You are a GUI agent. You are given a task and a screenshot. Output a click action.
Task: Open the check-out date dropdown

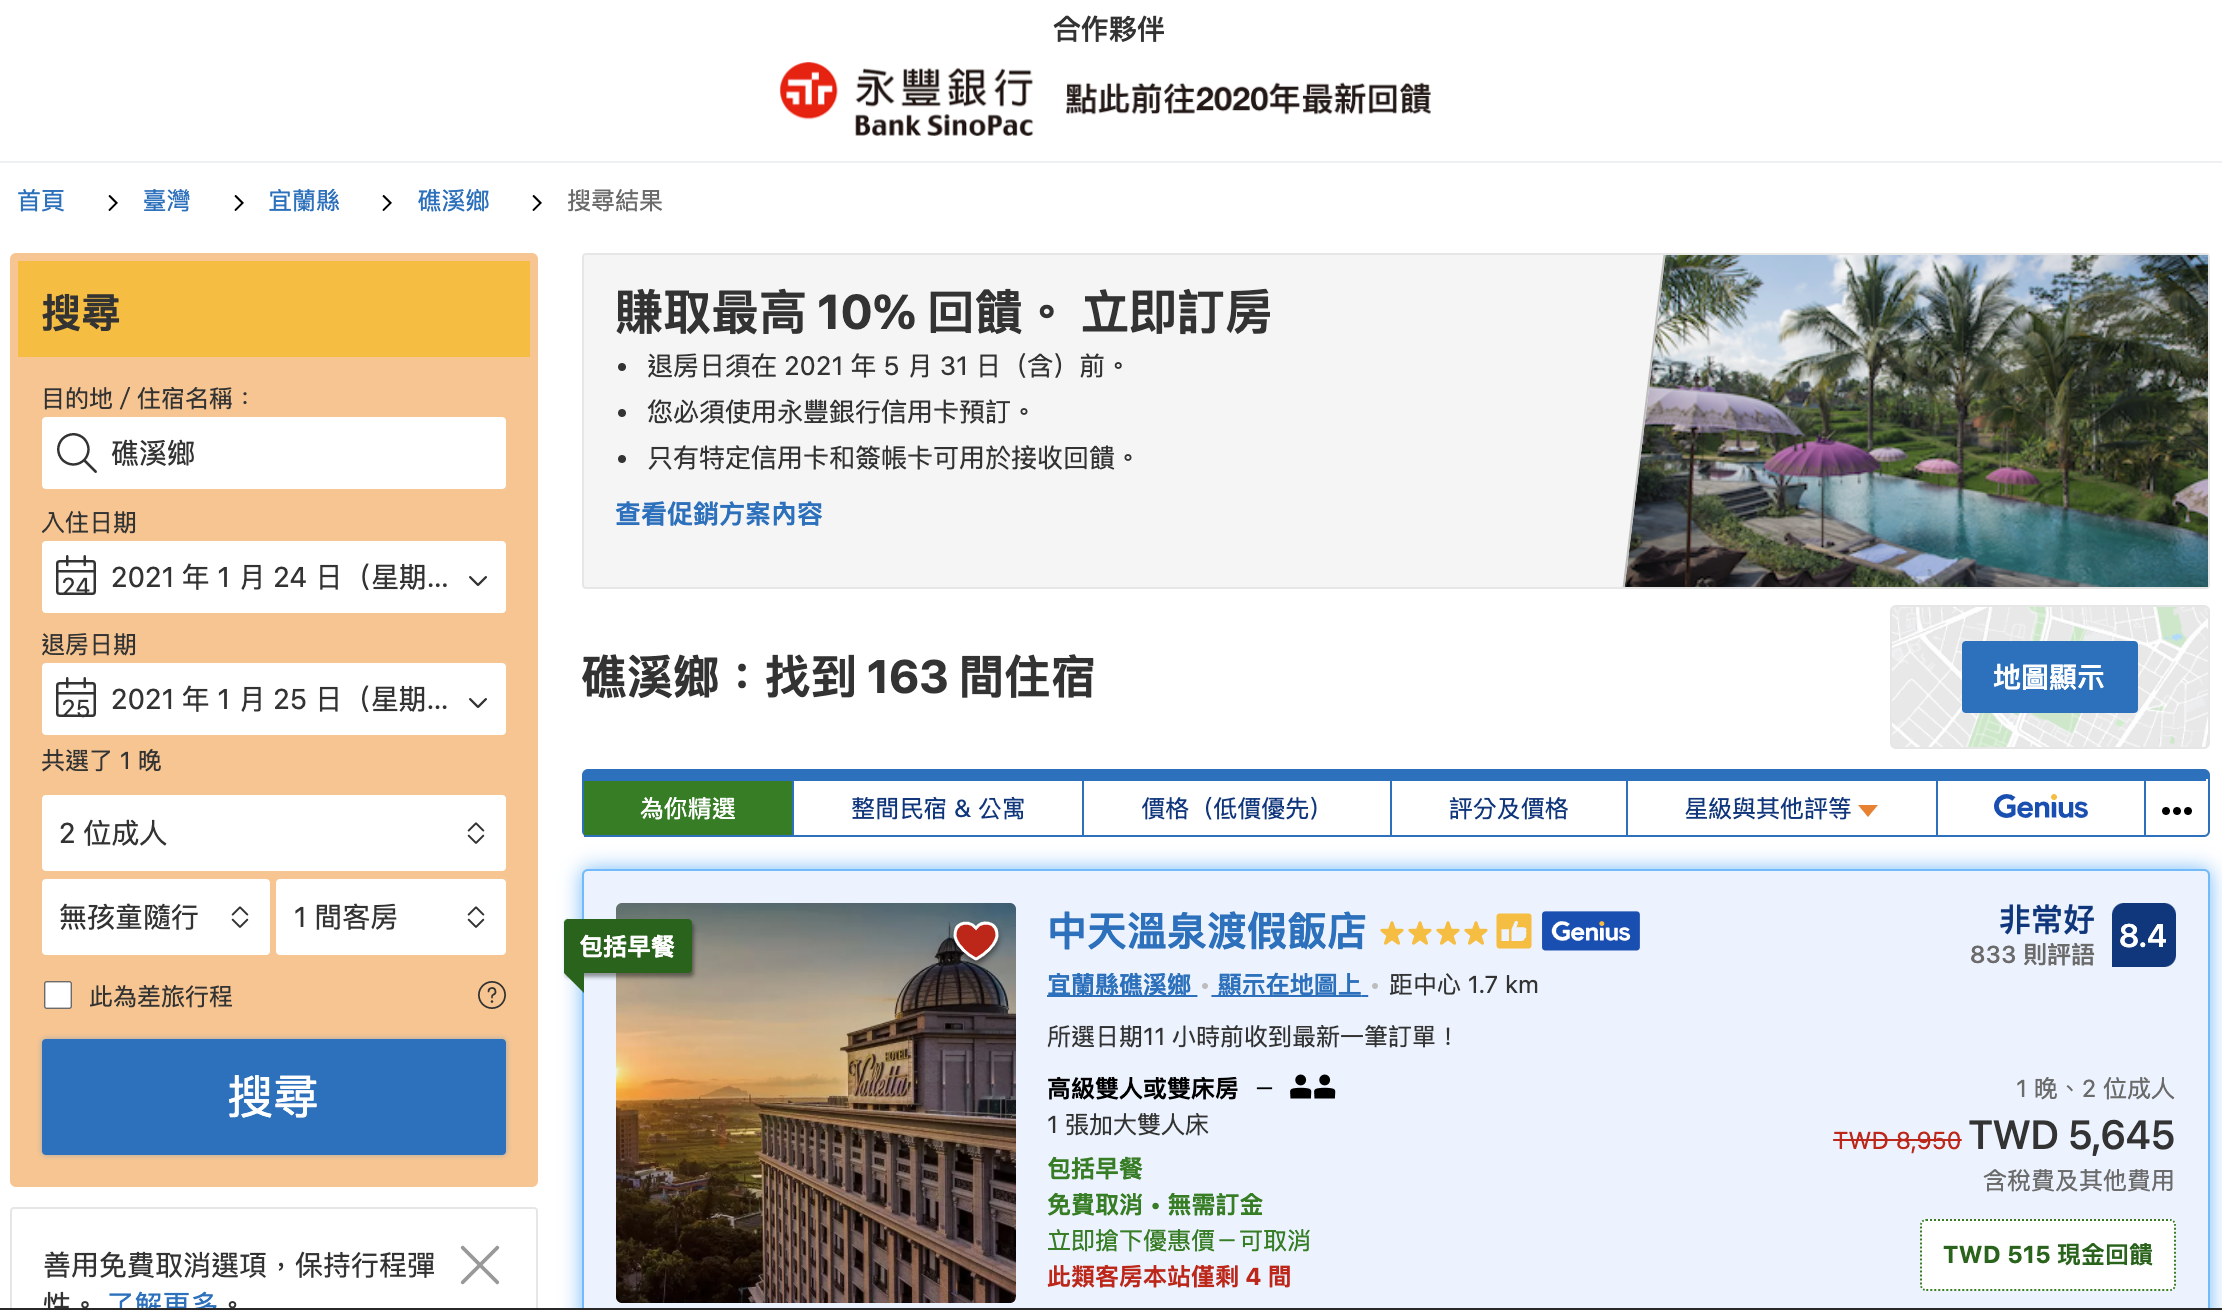274,699
